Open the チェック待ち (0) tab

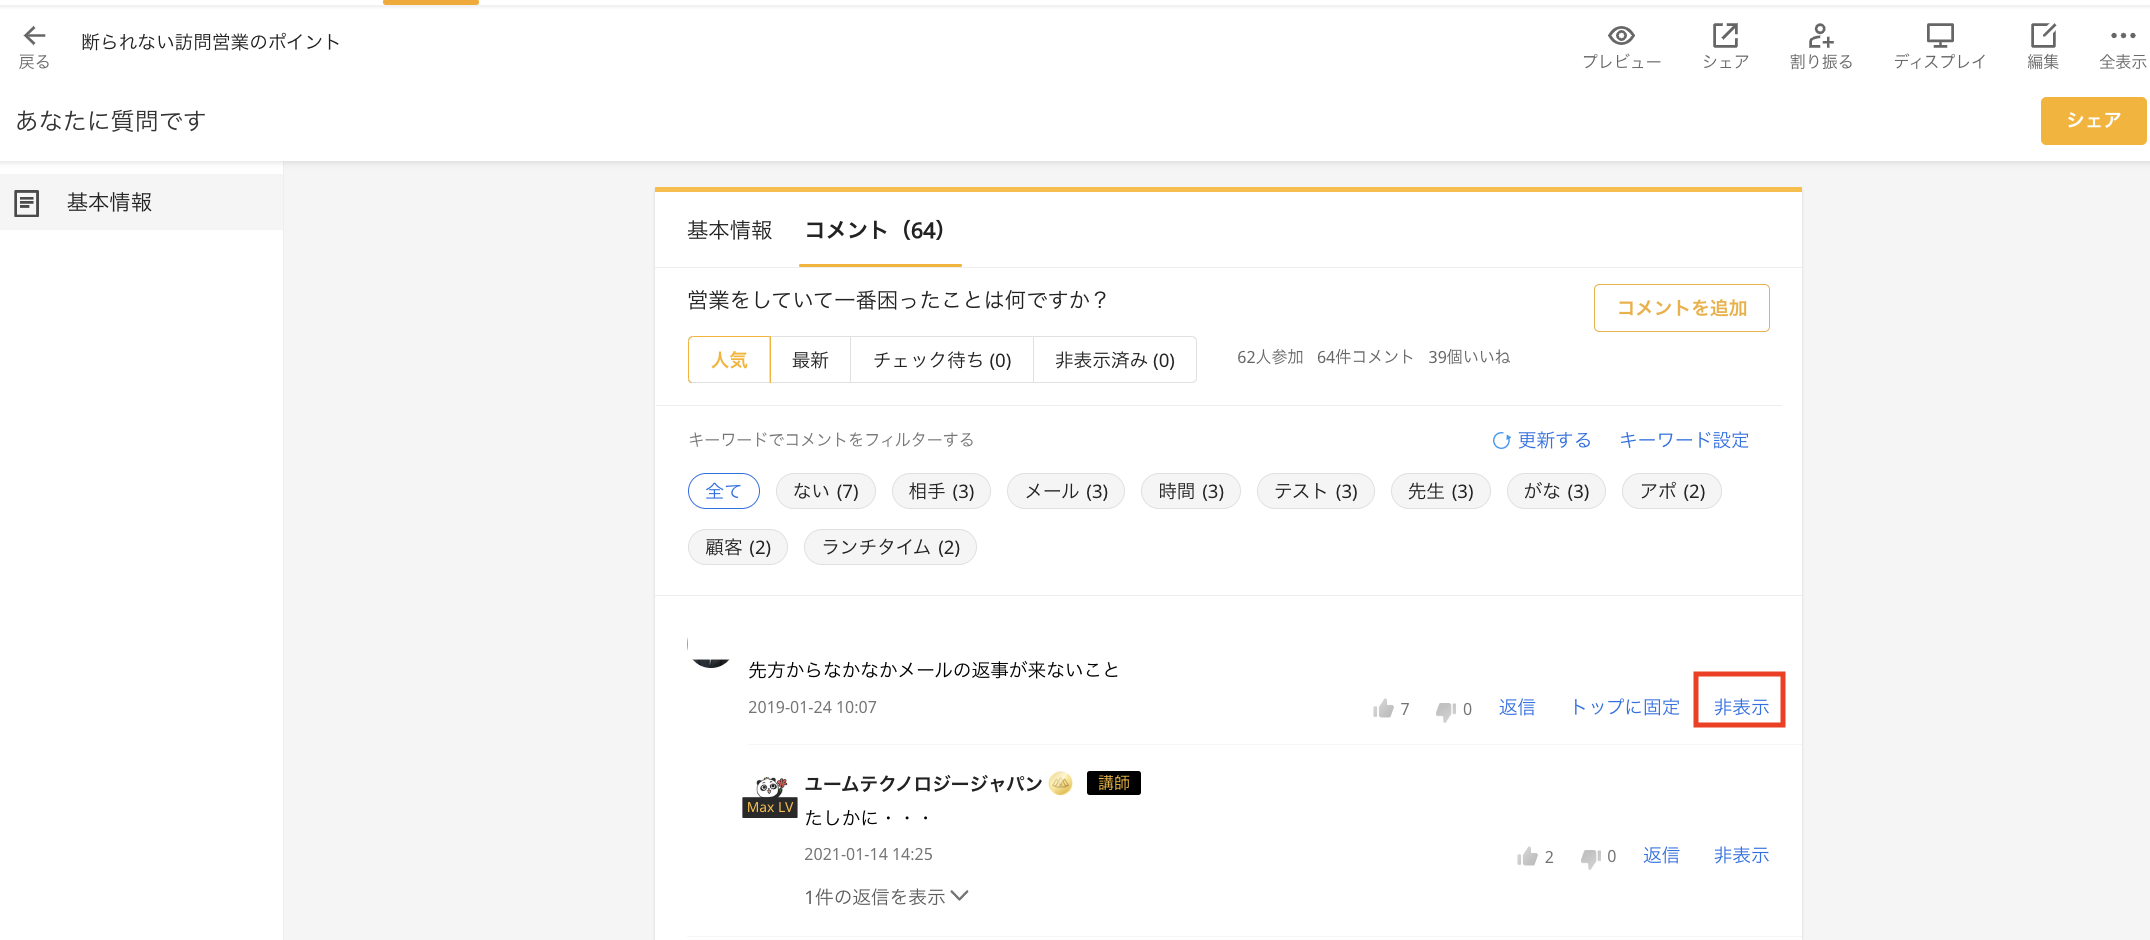pos(941,360)
